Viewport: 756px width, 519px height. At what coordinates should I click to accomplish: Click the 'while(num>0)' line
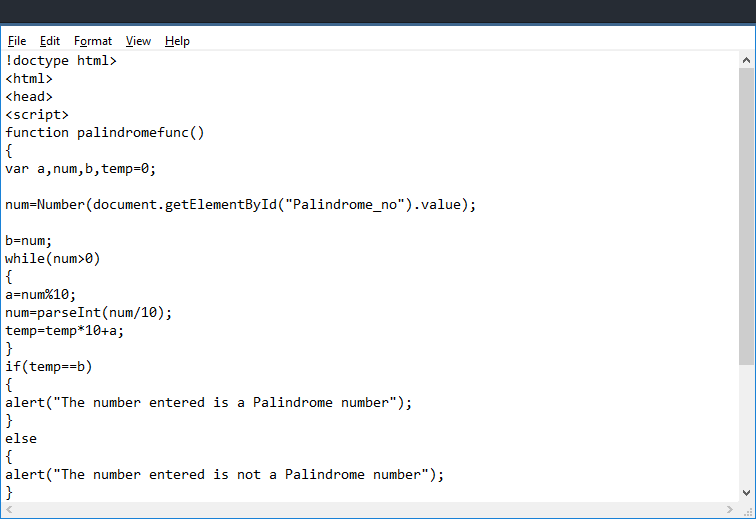point(53,259)
